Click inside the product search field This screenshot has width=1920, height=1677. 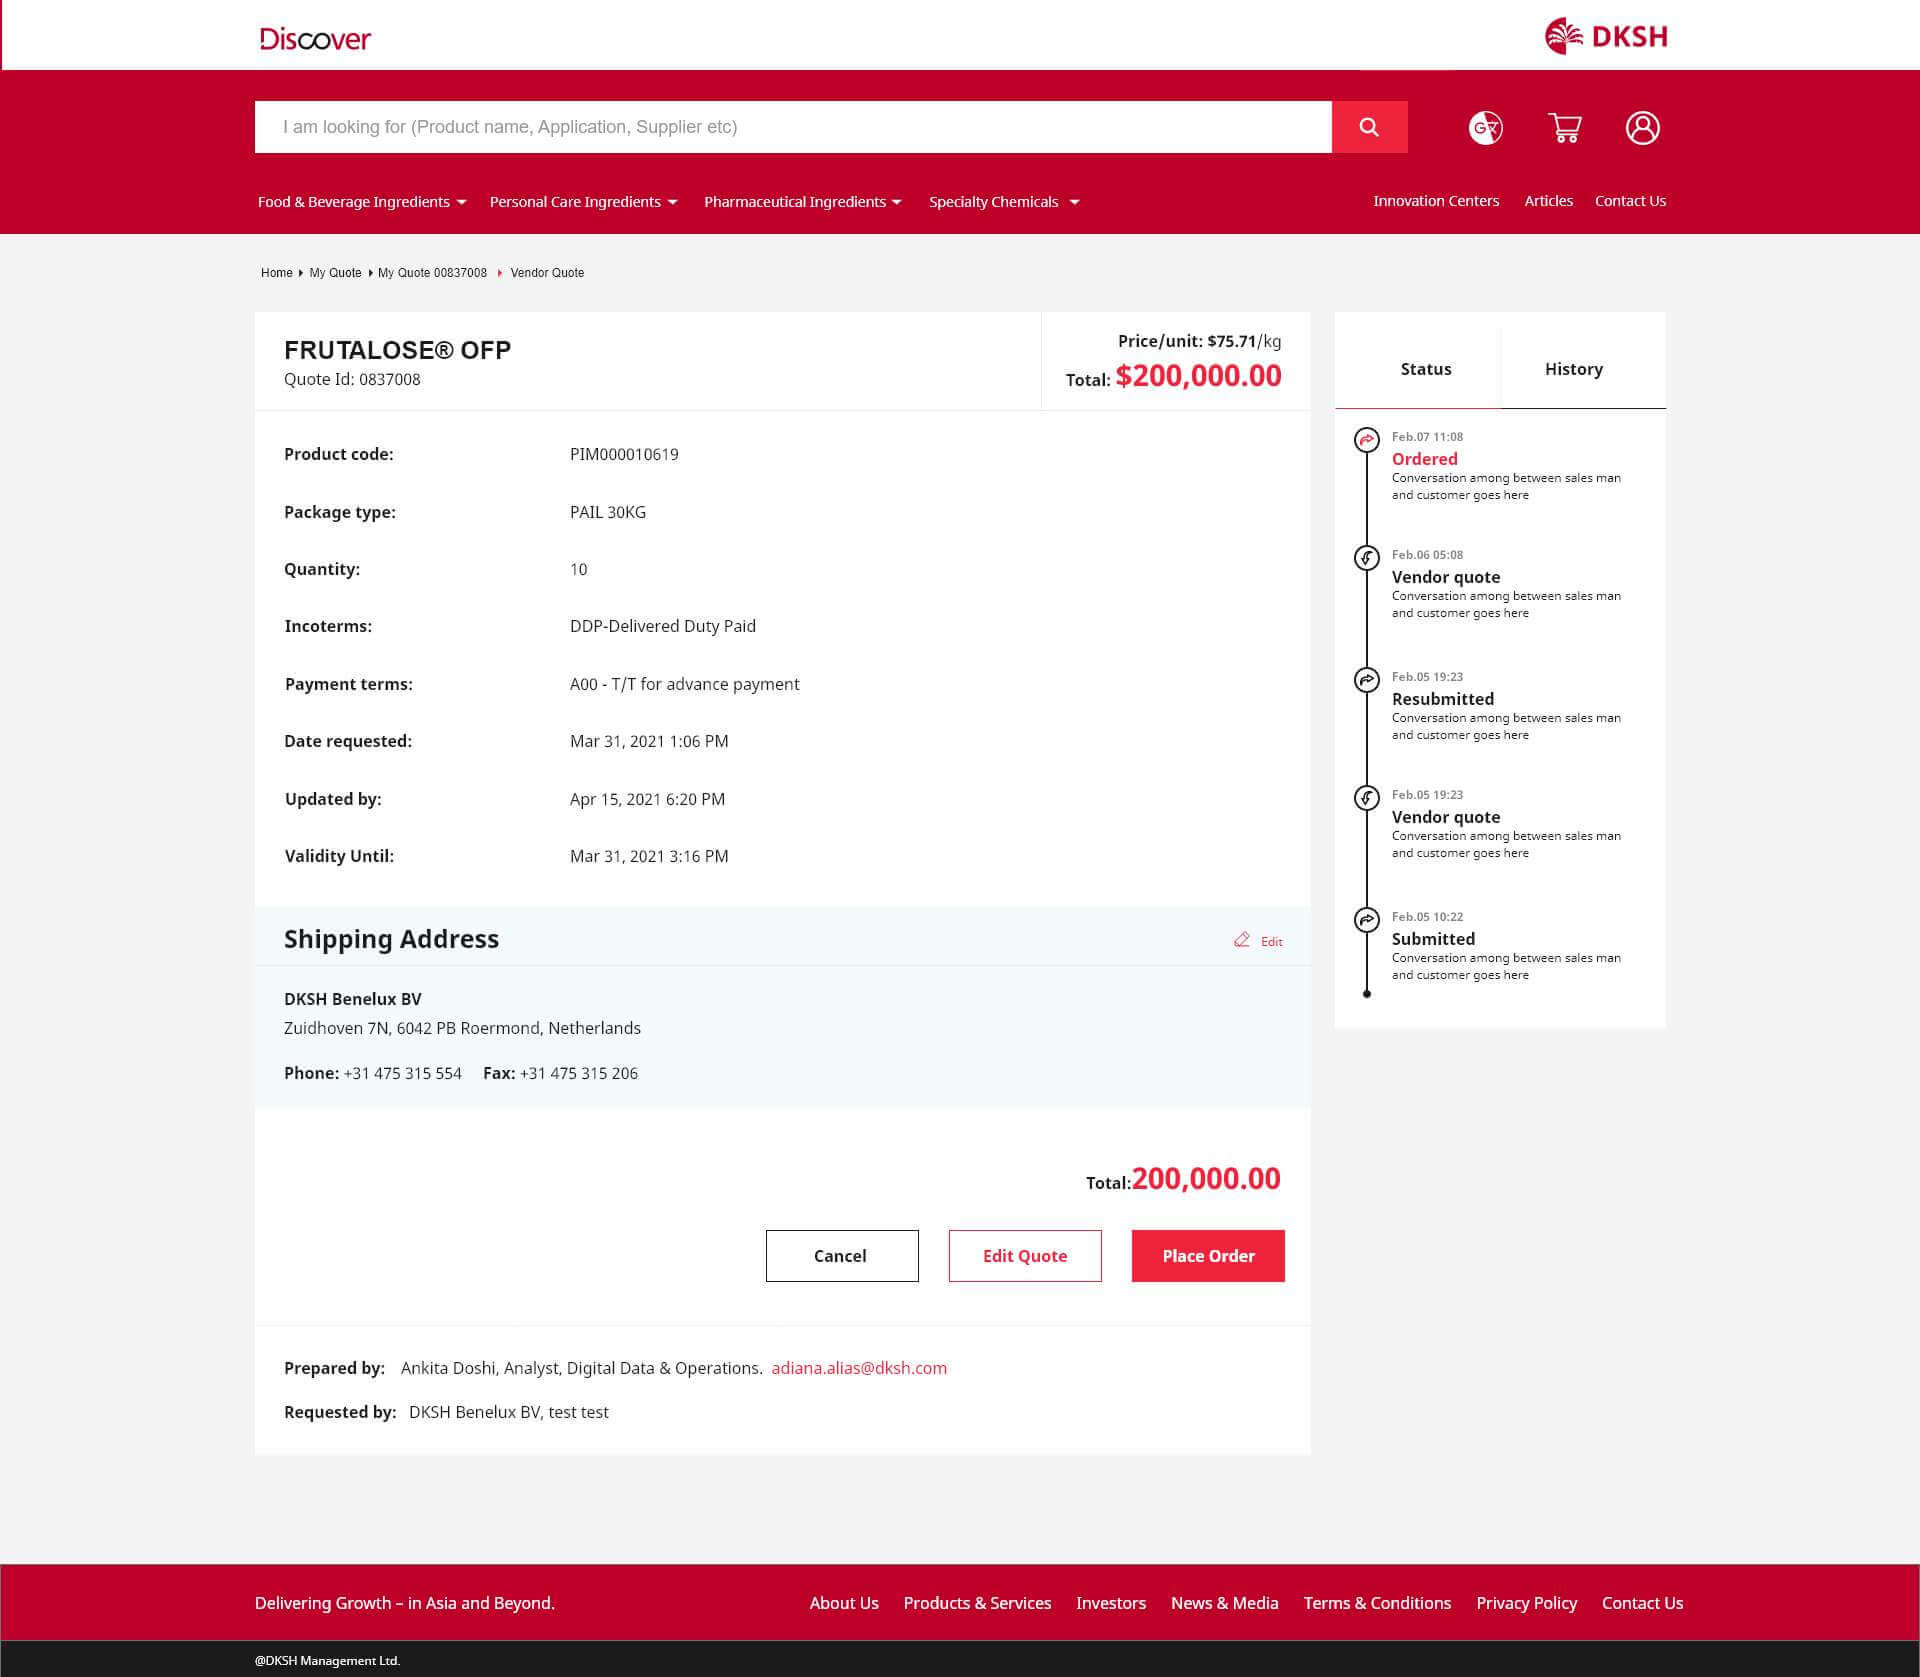790,127
